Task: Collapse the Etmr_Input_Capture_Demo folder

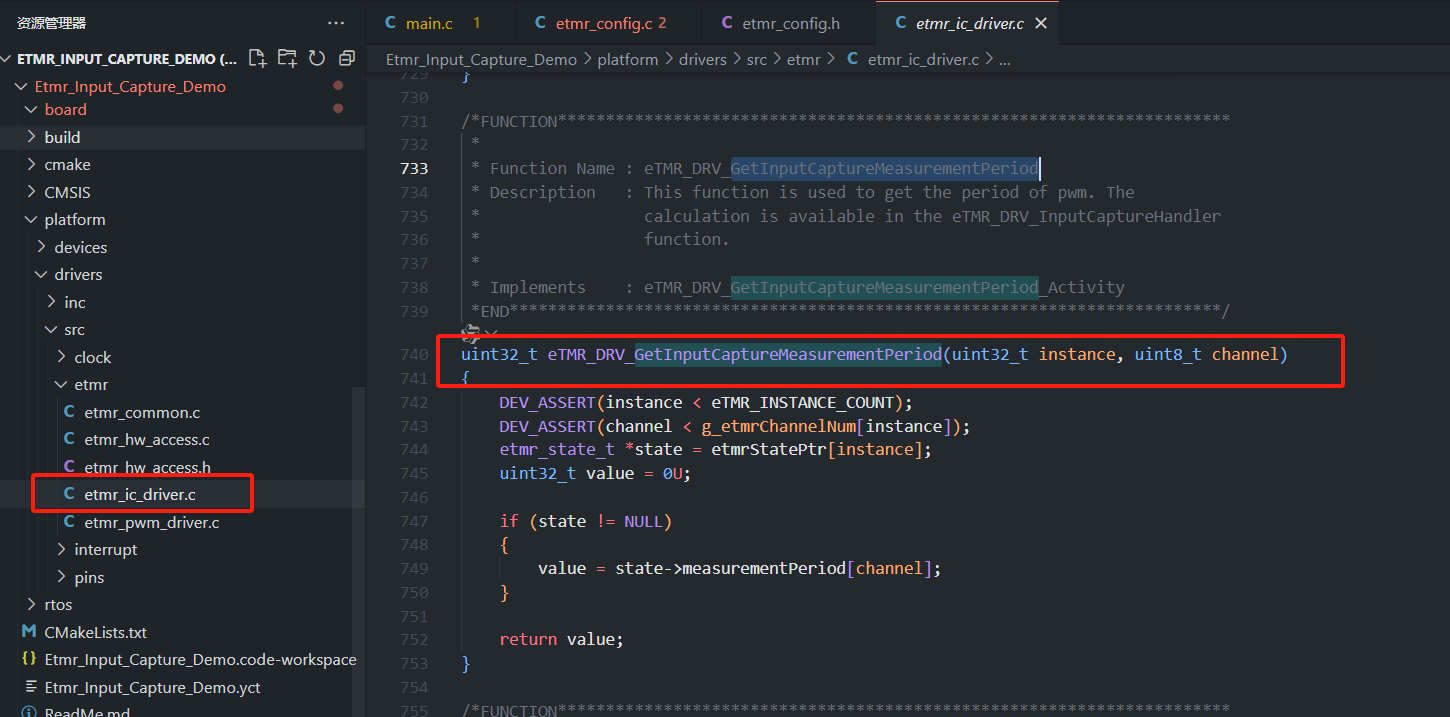Action: [x=22, y=86]
